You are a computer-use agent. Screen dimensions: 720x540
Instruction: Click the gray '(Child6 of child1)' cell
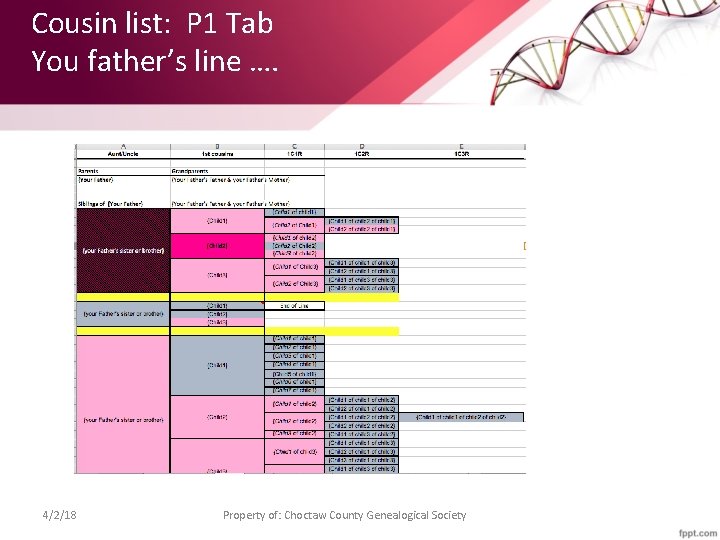(294, 382)
